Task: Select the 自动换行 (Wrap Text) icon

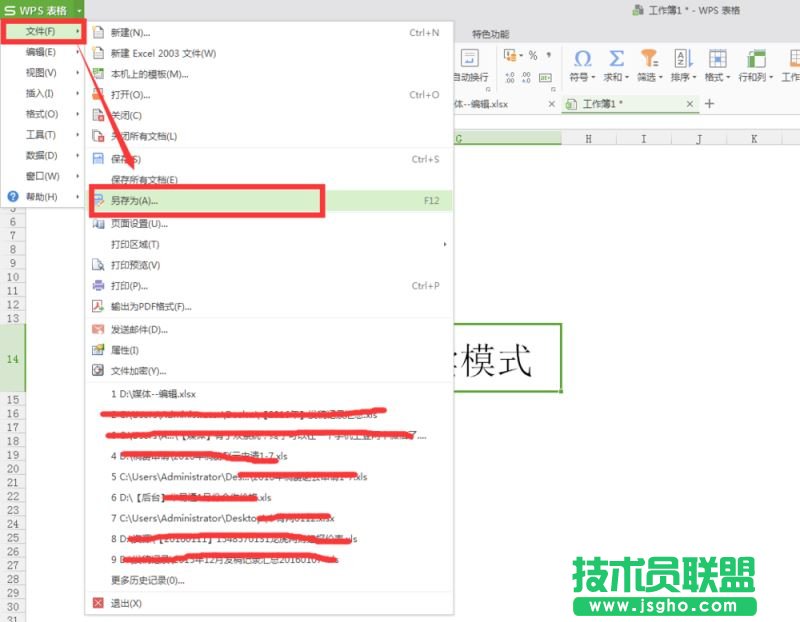Action: pyautogui.click(x=470, y=57)
